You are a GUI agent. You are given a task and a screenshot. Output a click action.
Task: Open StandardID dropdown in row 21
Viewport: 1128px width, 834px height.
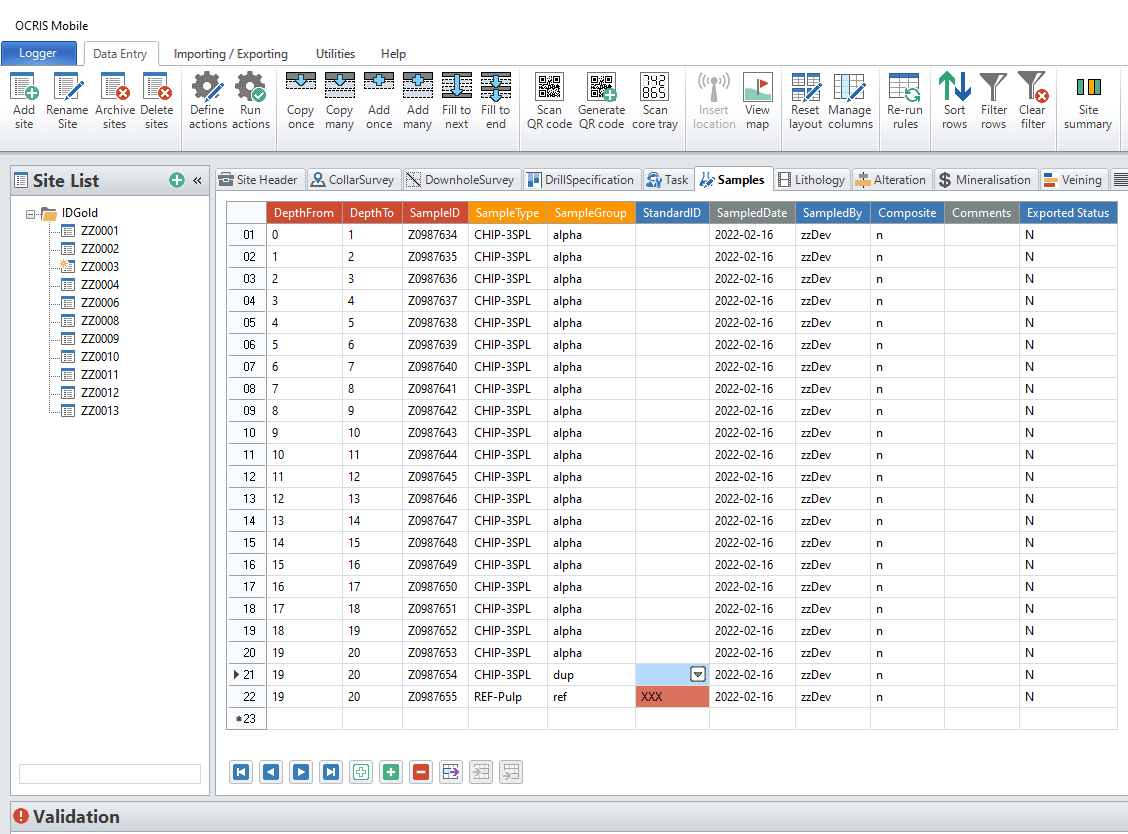(x=698, y=675)
